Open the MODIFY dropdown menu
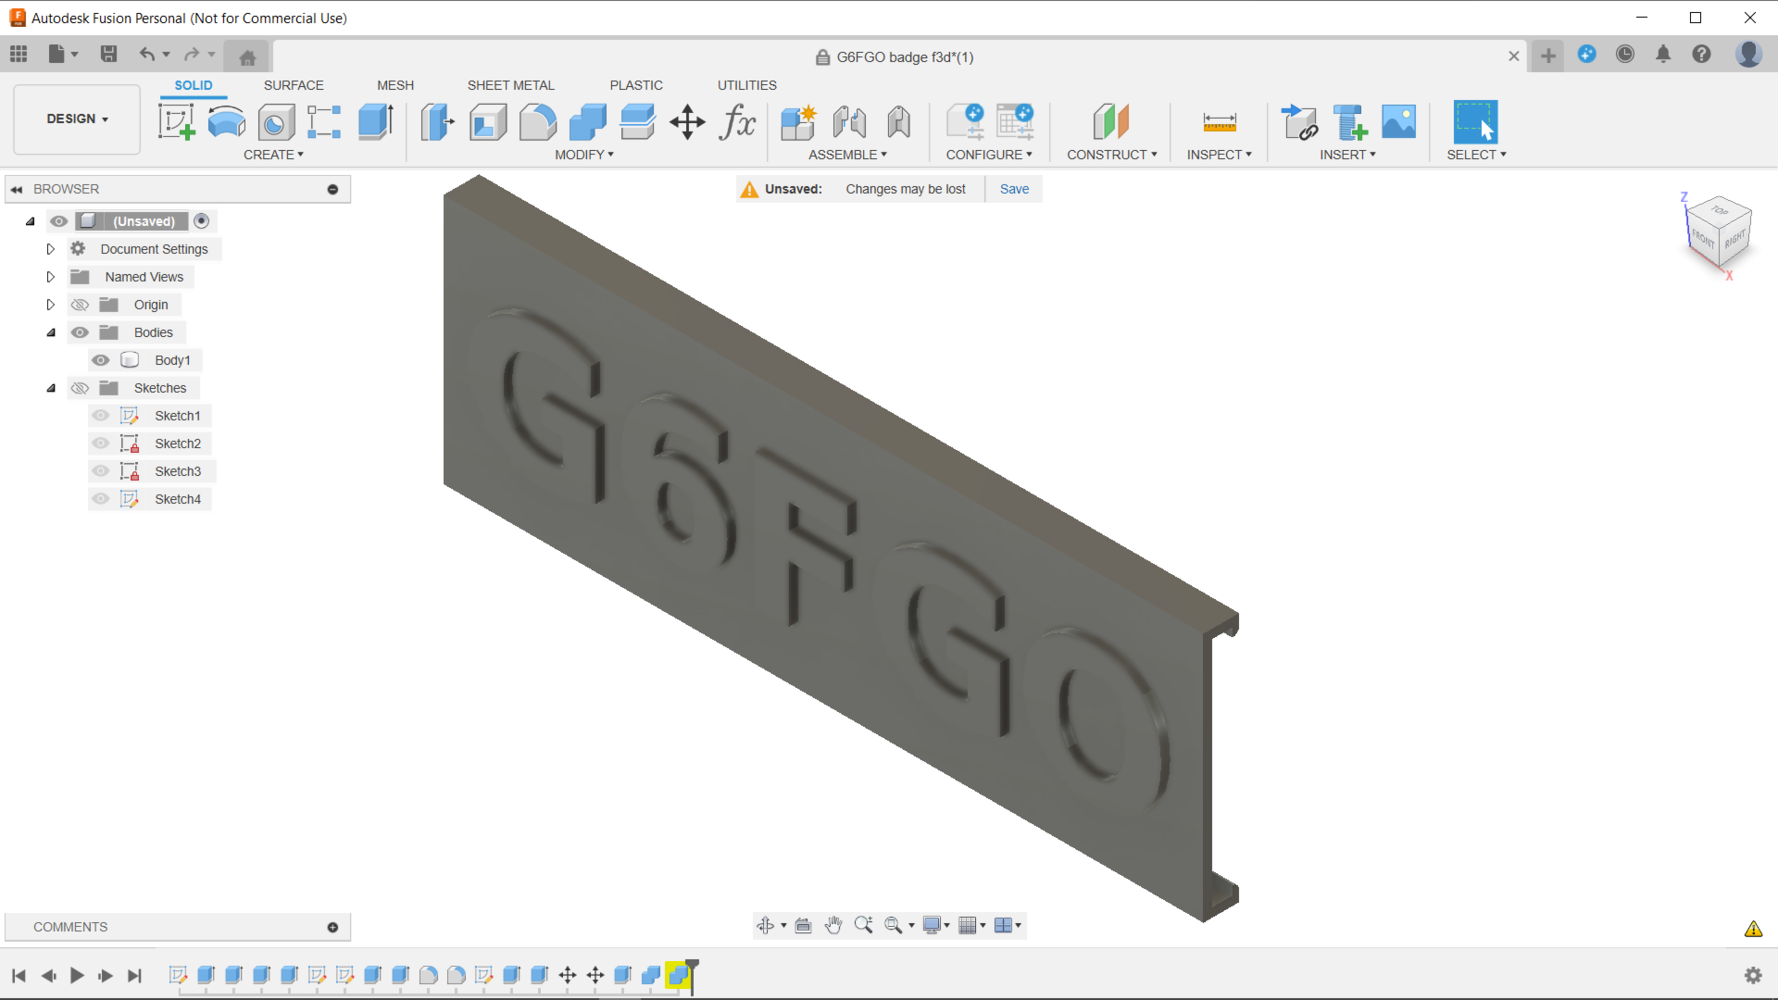1778x1000 pixels. coord(584,155)
